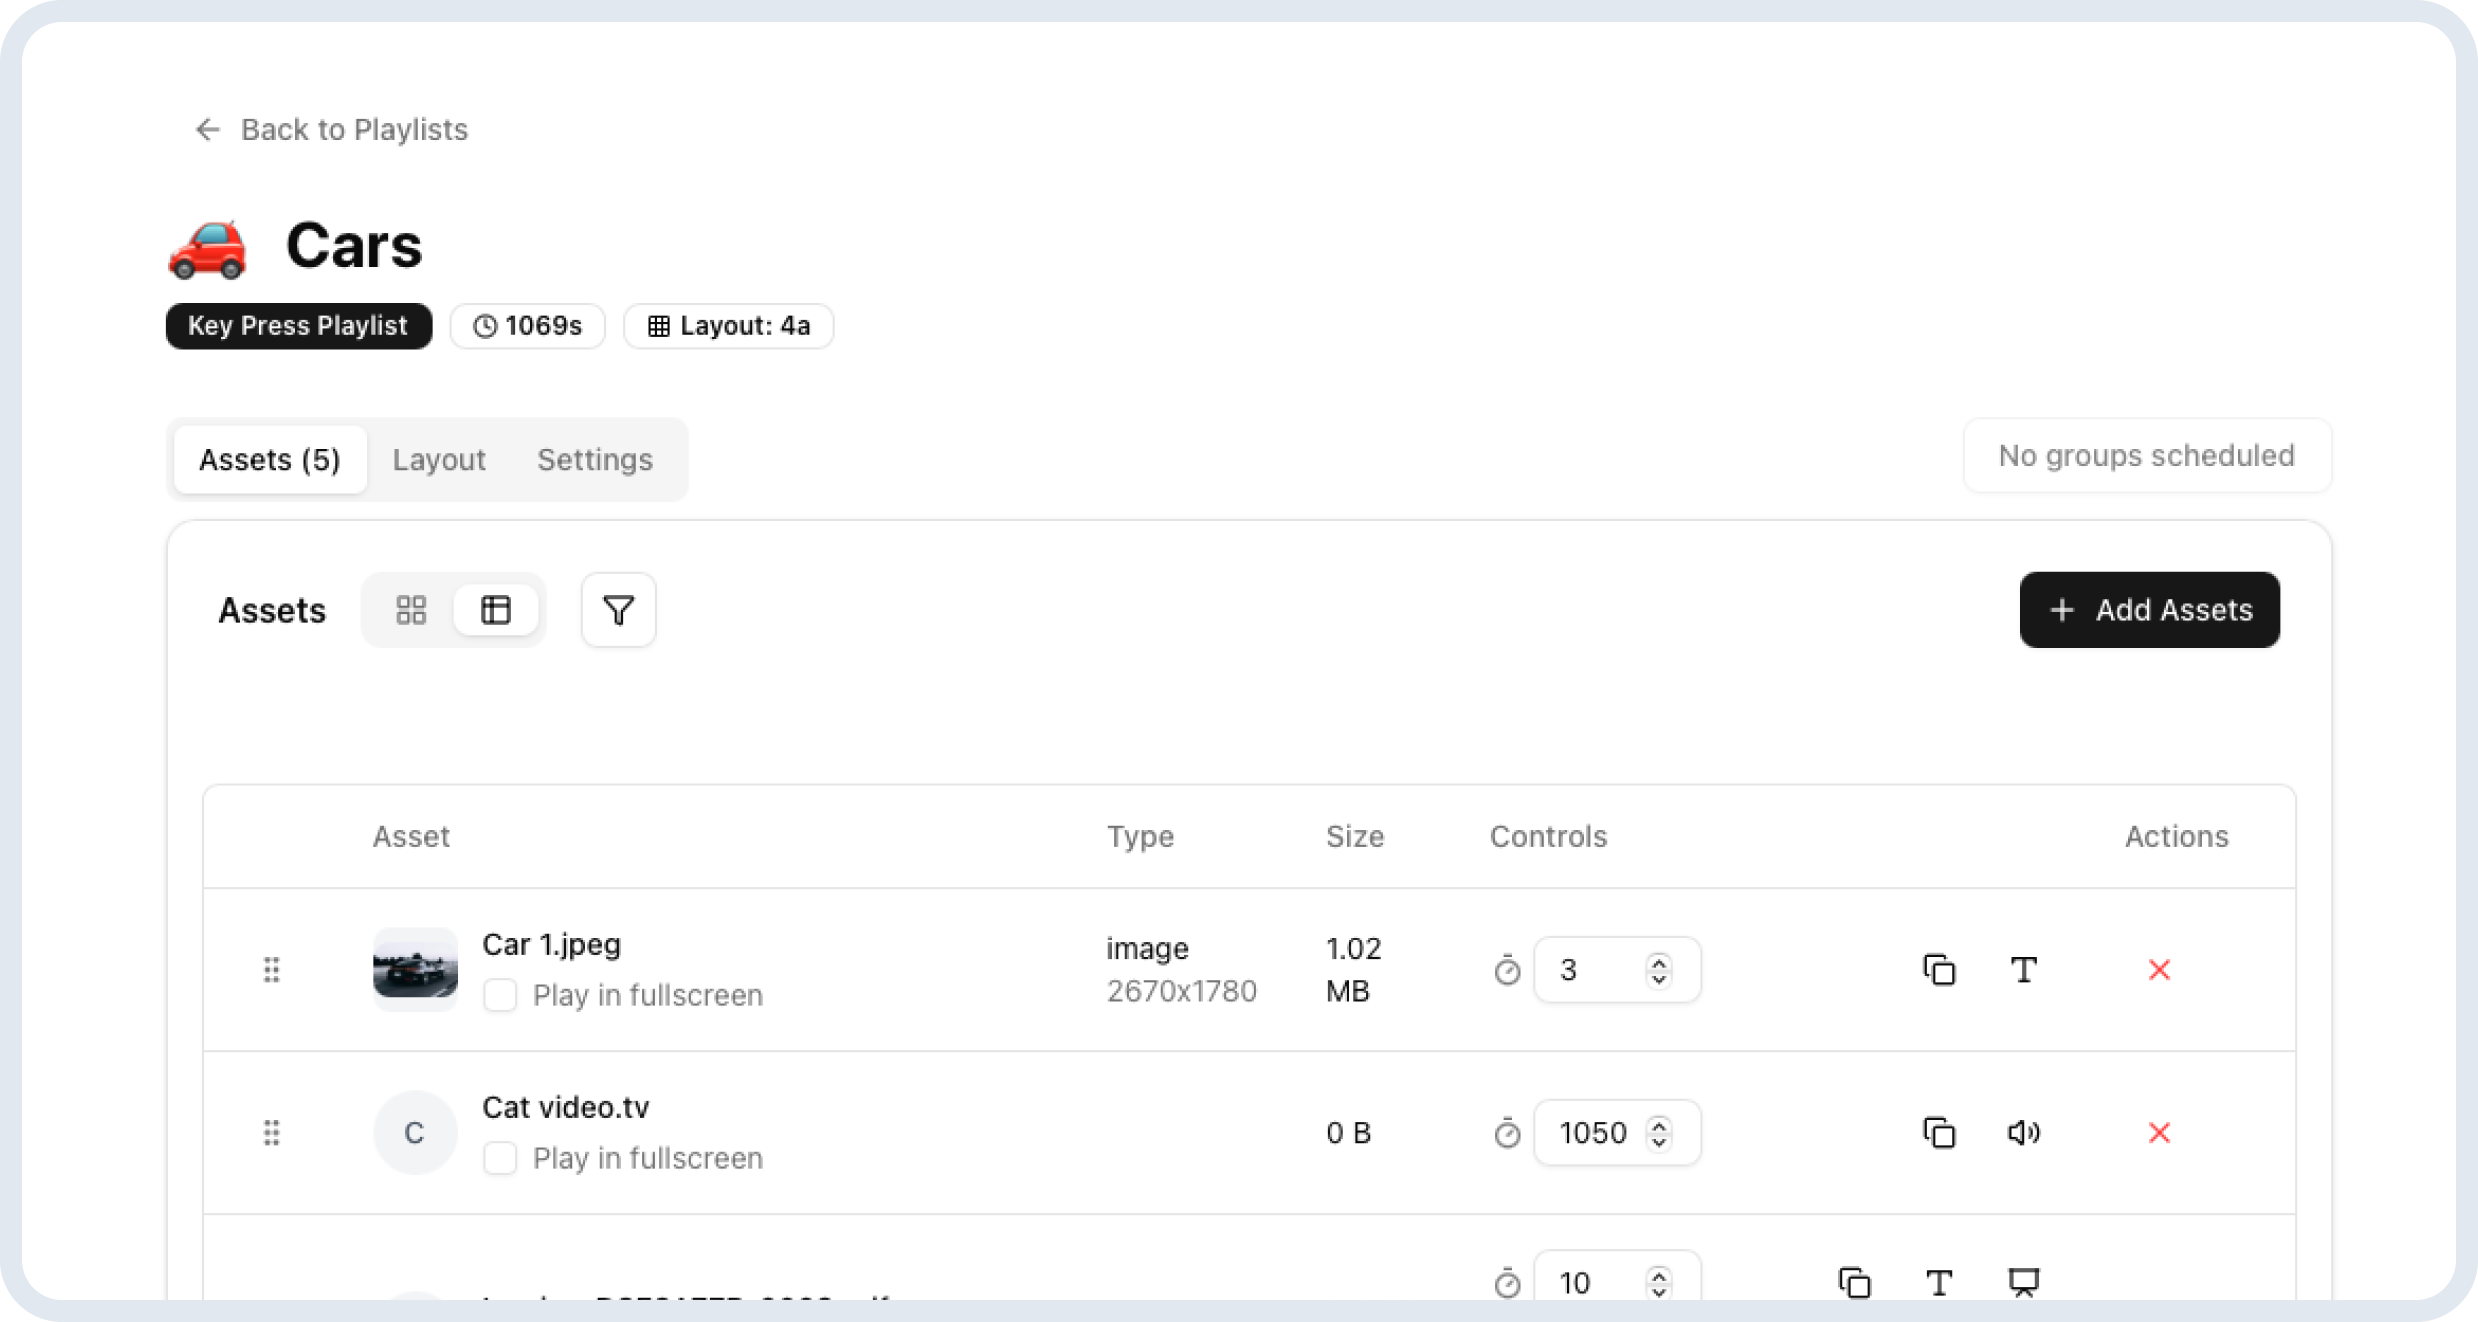Click the drag handle of Car 1.jpeg row
Image resolution: width=2478 pixels, height=1322 pixels.
271,970
